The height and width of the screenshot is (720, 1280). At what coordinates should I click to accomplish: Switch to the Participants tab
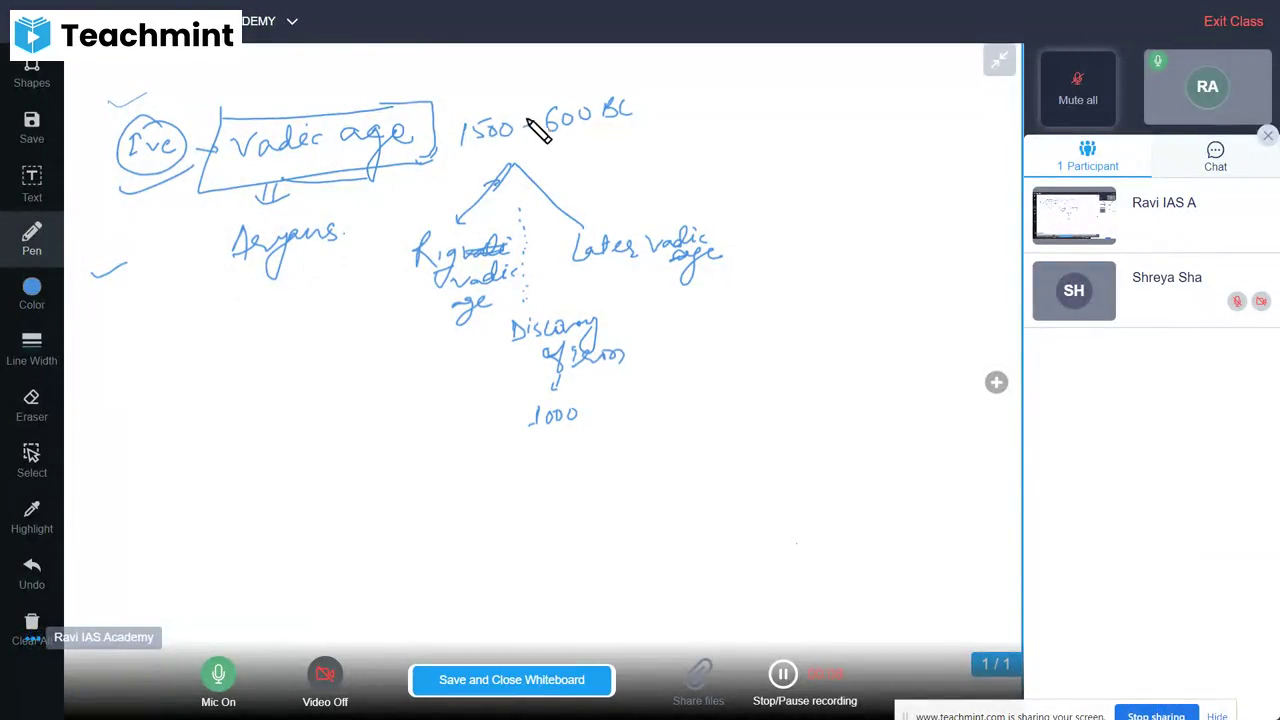coord(1088,156)
